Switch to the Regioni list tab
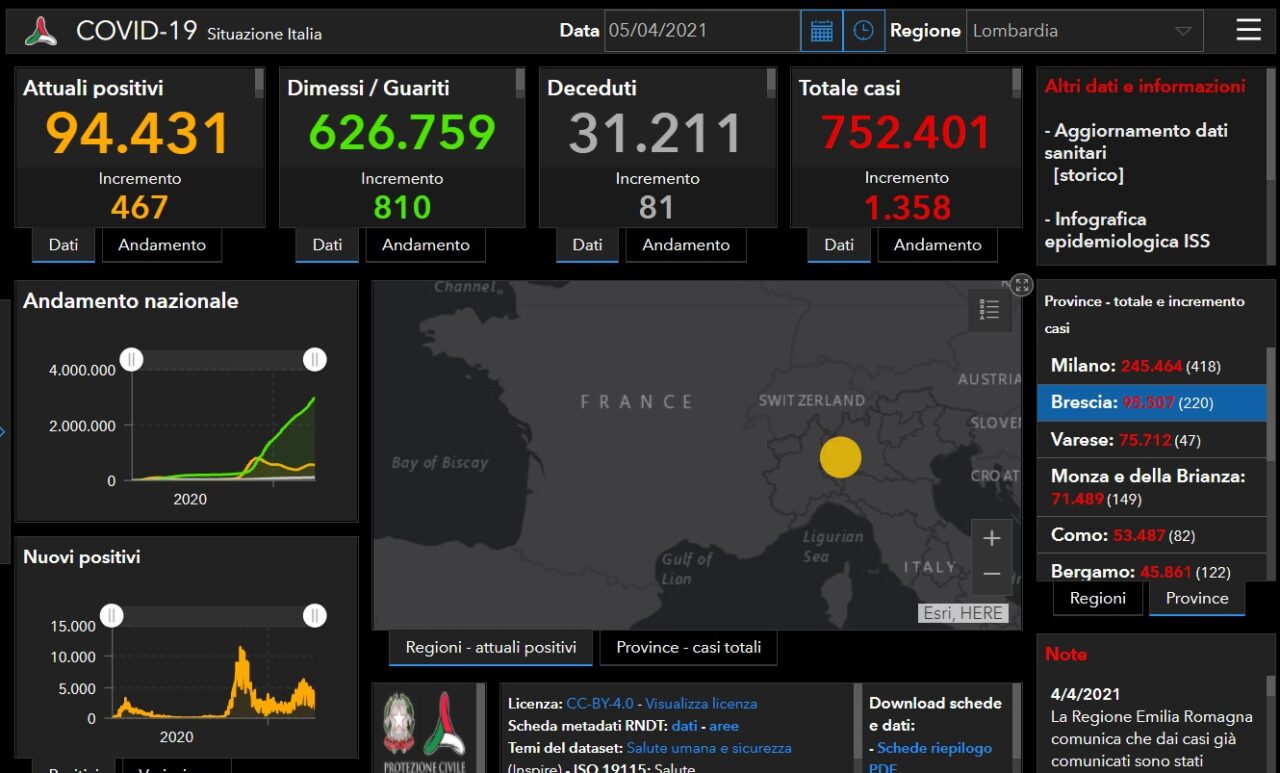The image size is (1280, 773). pyautogui.click(x=1097, y=598)
